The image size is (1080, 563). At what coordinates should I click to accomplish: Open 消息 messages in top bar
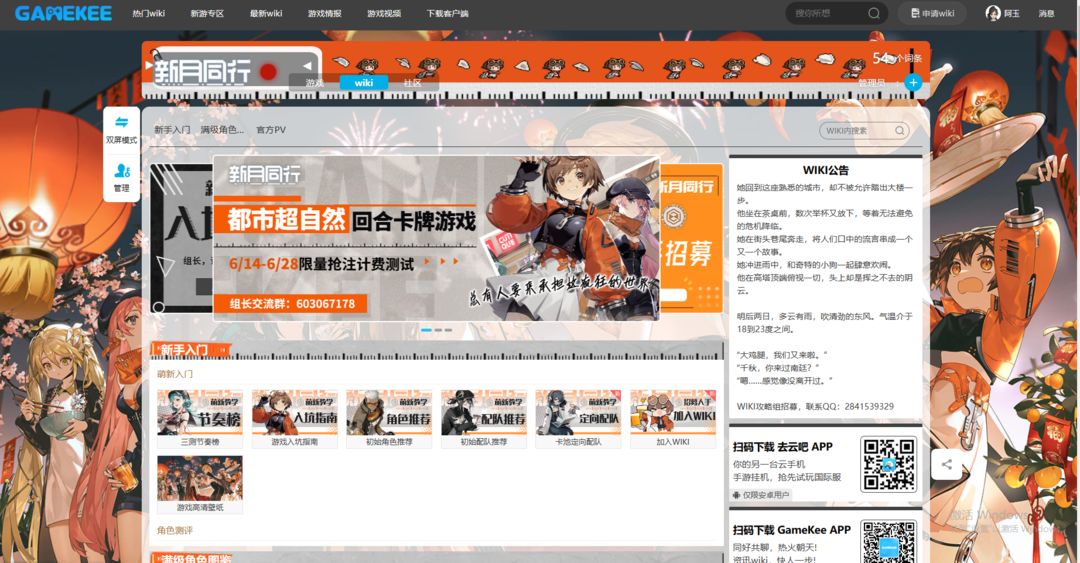pos(1046,13)
